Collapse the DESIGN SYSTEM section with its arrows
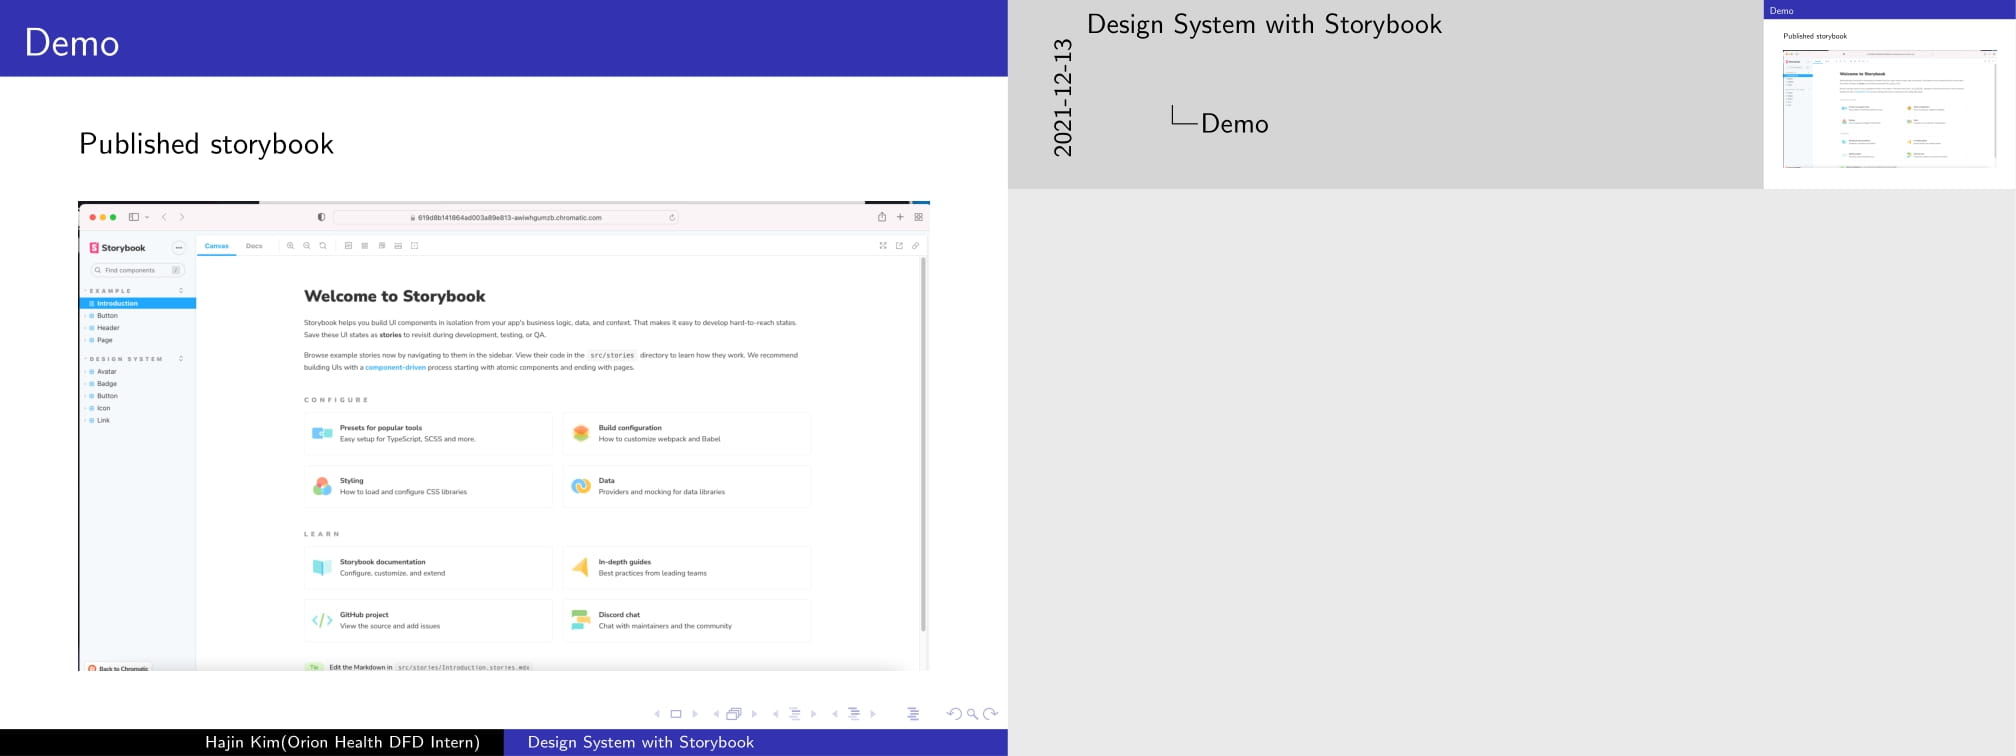Screen dimensions: 2016x756 181,358
